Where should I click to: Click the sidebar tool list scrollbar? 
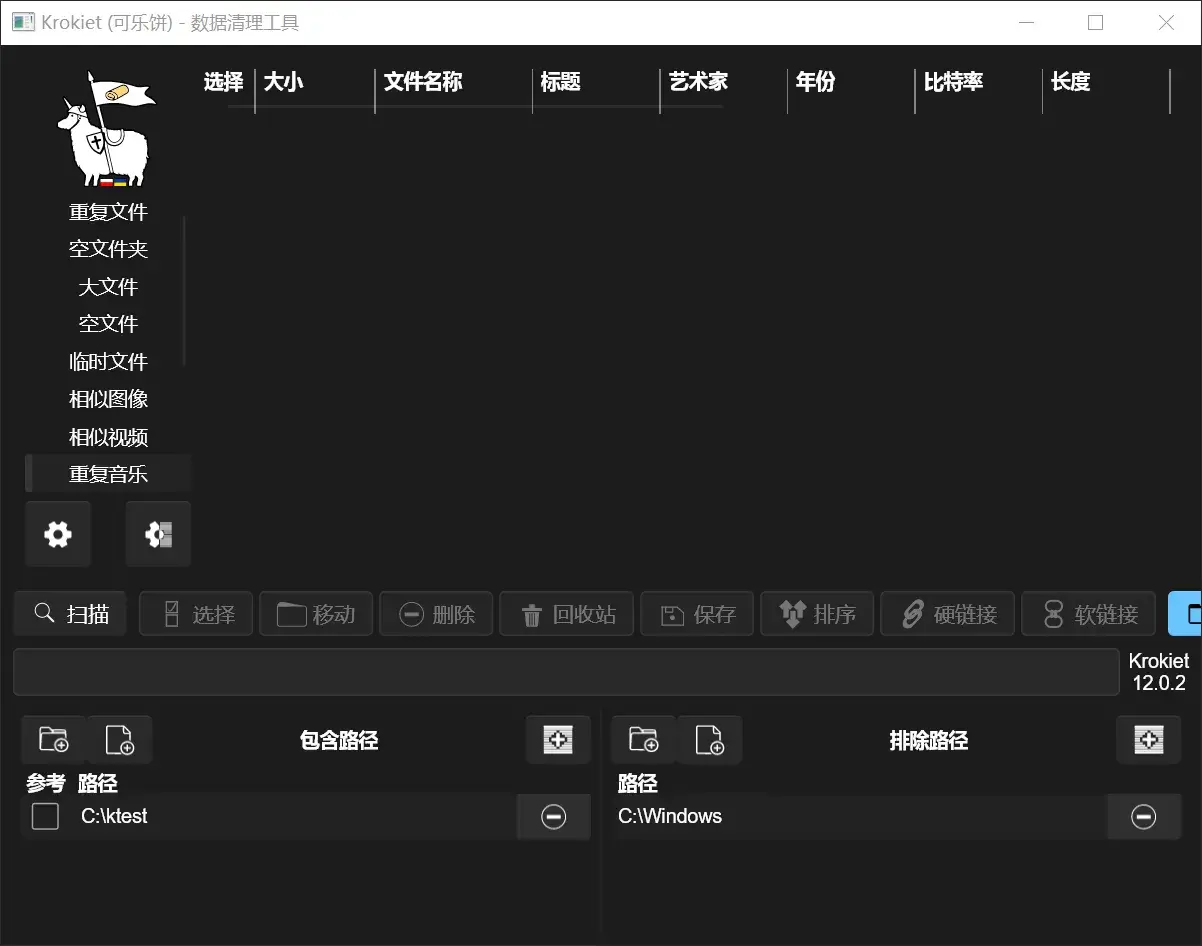(x=184, y=292)
